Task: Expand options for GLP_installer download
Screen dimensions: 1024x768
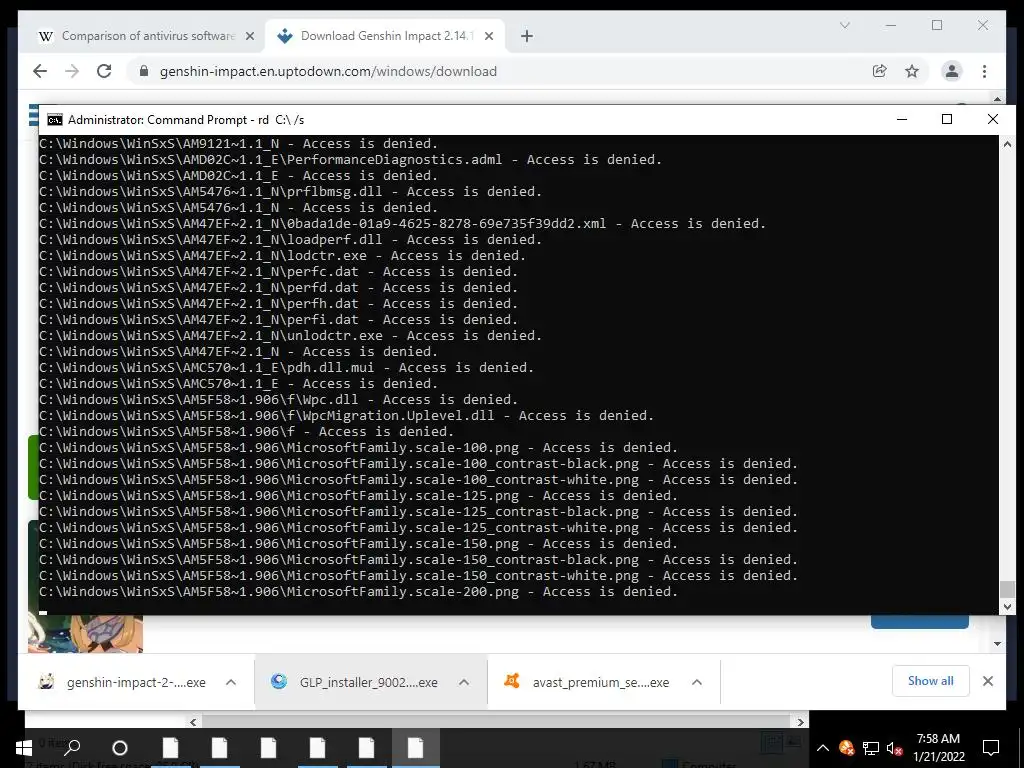Action: pos(464,682)
